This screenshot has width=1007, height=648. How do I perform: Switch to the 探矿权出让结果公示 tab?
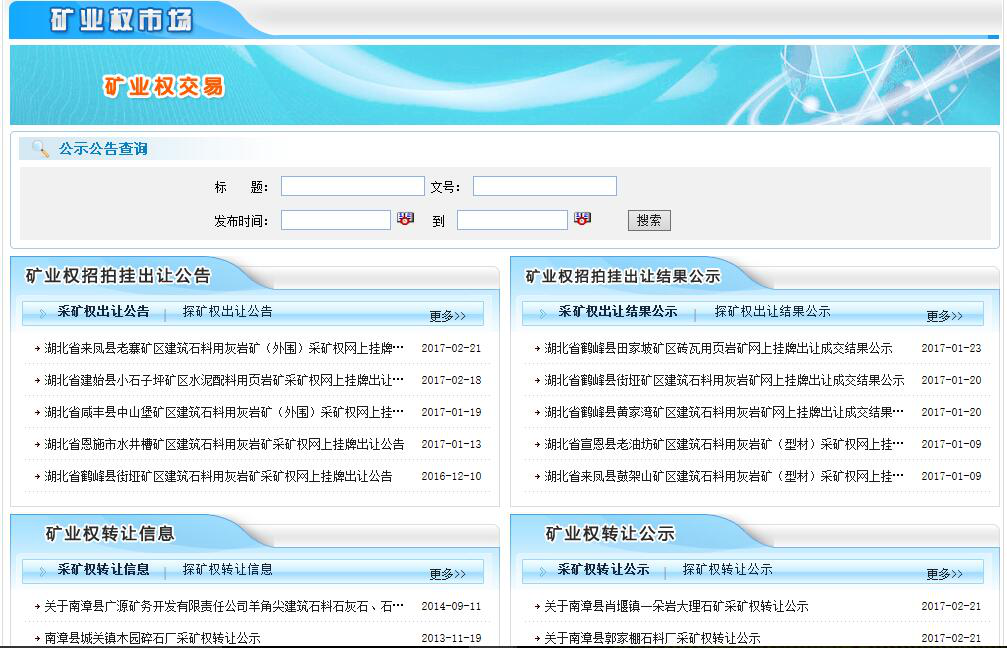[x=772, y=312]
